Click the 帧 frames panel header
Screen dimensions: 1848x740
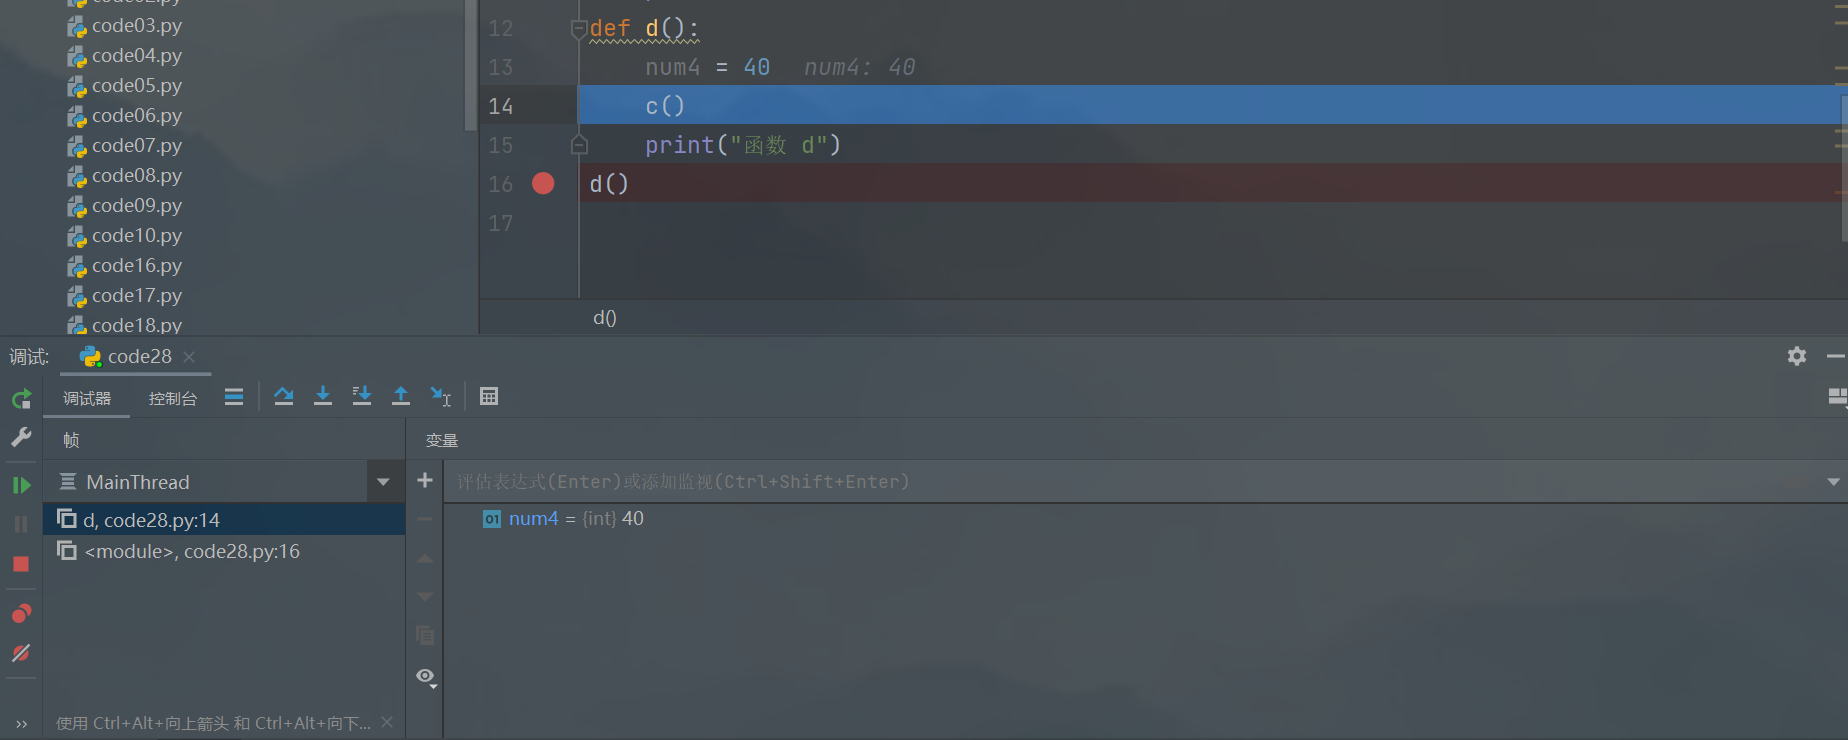click(x=71, y=440)
